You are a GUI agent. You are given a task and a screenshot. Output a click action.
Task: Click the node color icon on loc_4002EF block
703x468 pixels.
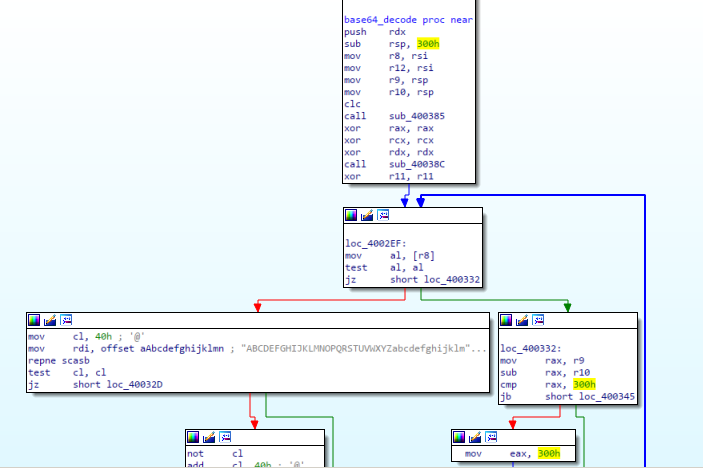pyautogui.click(x=351, y=215)
